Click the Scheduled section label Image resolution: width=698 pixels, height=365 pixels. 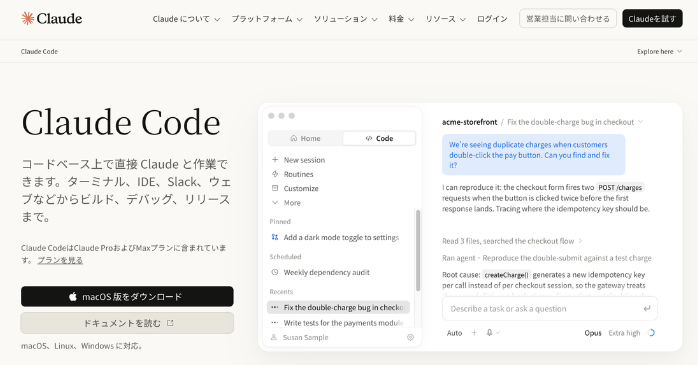click(285, 256)
